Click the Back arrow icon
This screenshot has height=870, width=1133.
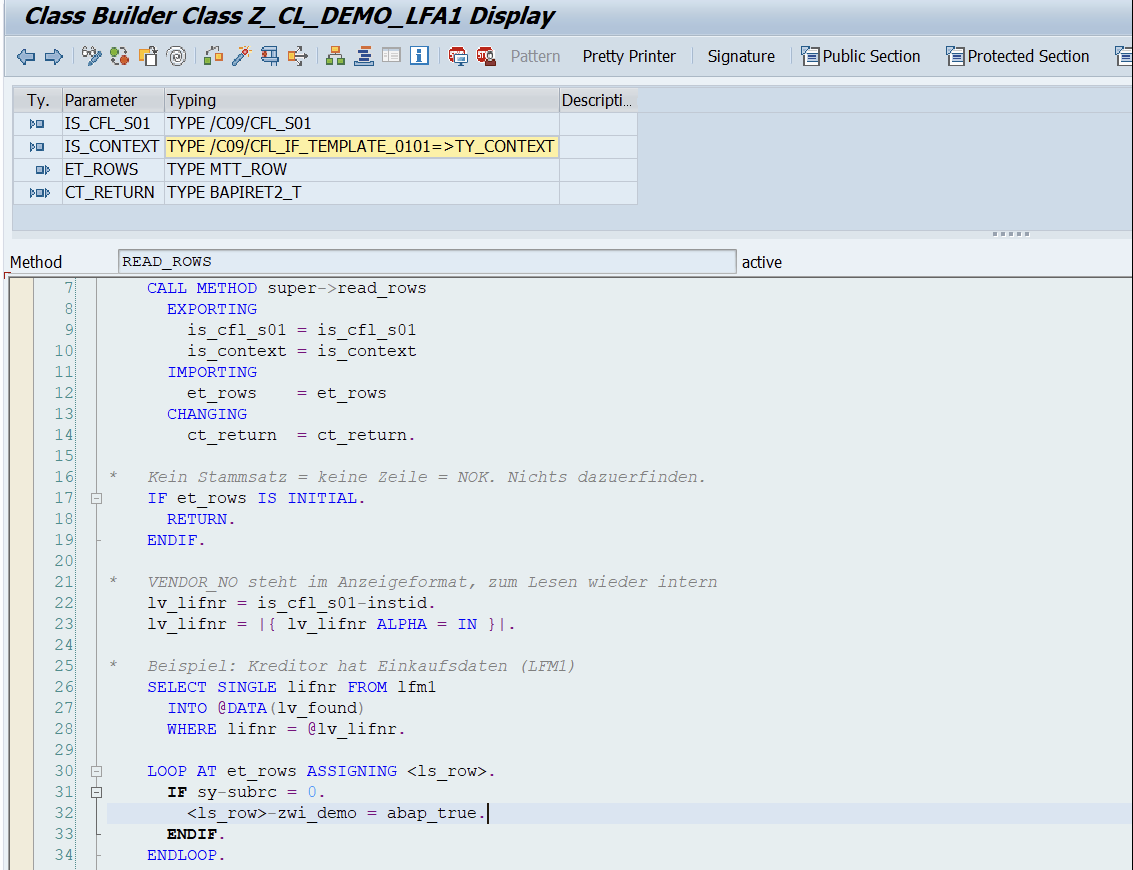click(x=26, y=56)
